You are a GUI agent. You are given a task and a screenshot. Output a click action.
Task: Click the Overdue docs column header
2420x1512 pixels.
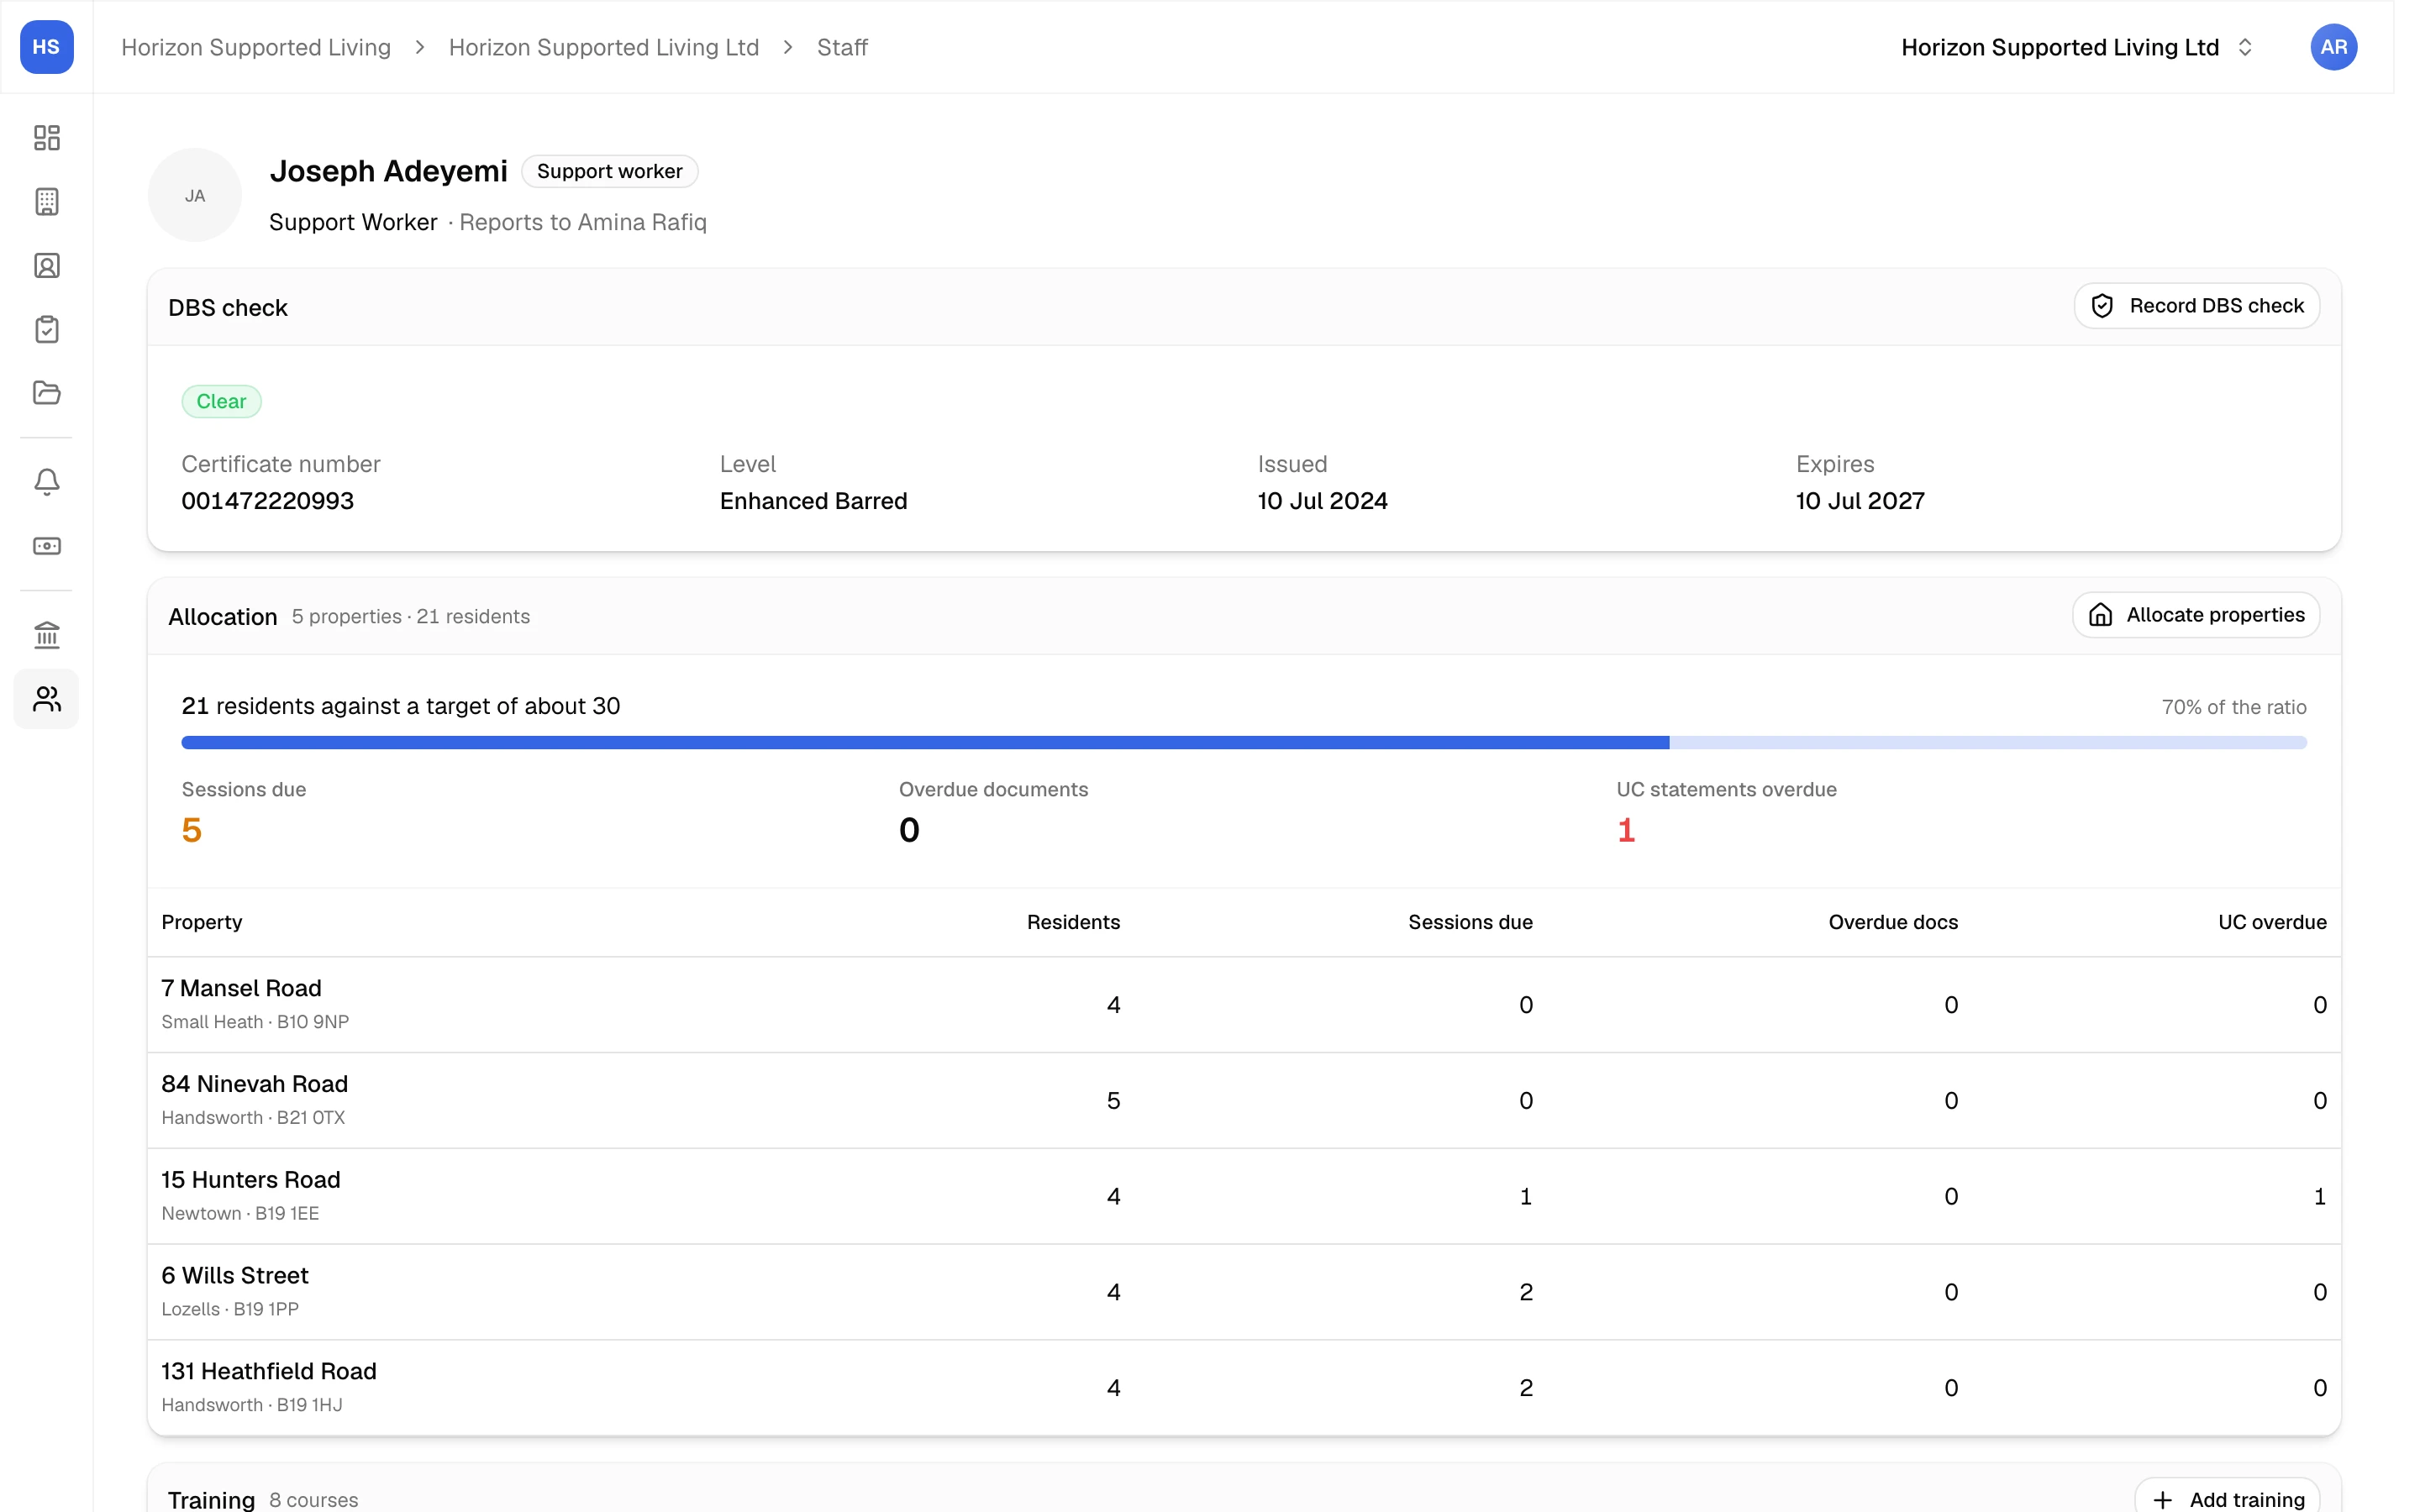pyautogui.click(x=1893, y=922)
